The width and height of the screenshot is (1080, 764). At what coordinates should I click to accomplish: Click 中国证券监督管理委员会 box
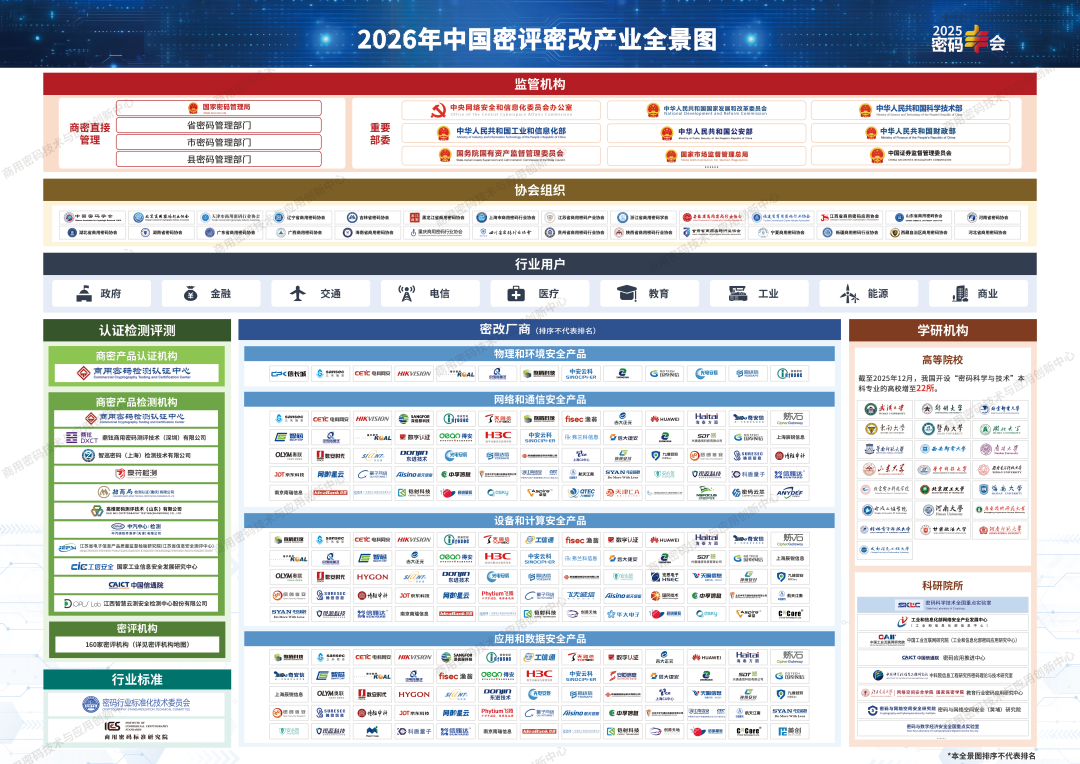pos(911,155)
